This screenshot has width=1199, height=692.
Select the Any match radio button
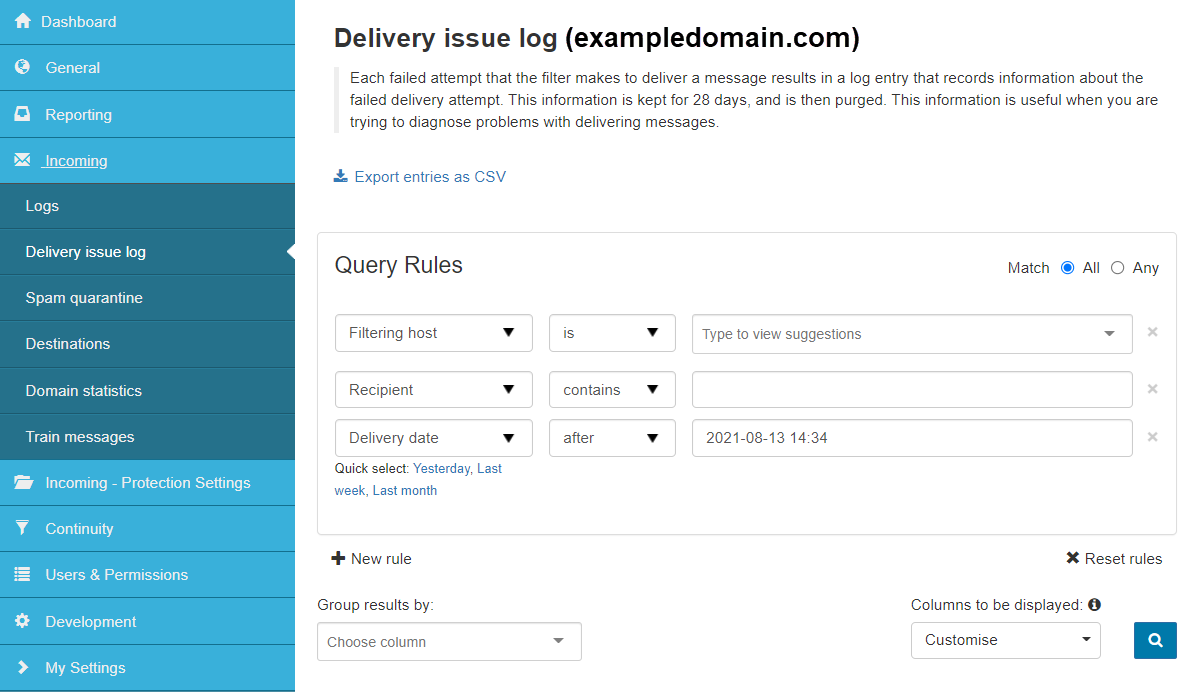[1117, 267]
